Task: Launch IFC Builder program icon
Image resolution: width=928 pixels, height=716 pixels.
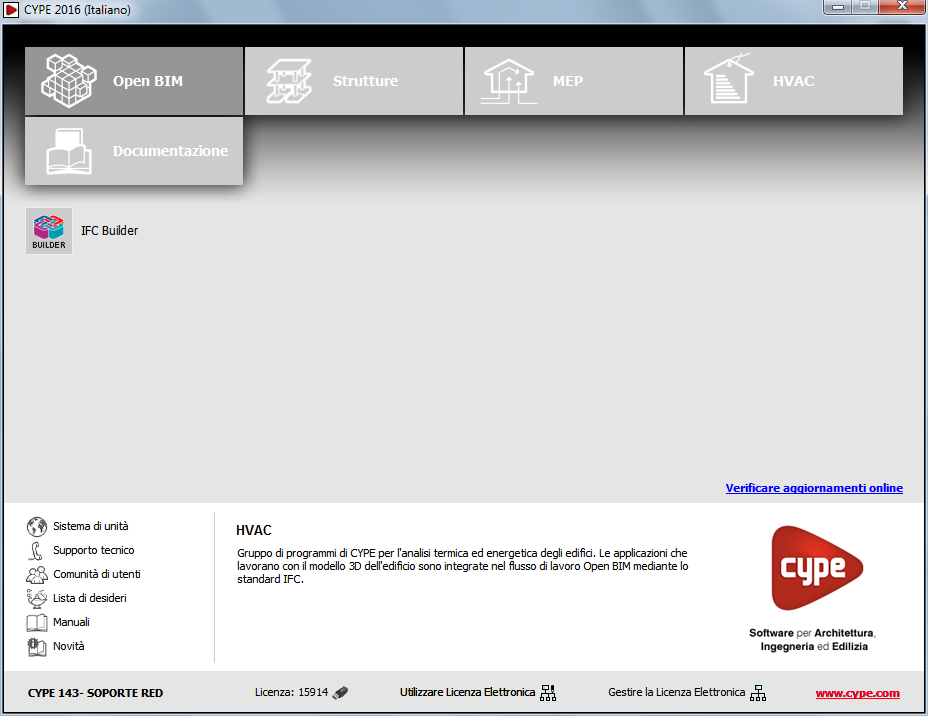Action: click(49, 231)
